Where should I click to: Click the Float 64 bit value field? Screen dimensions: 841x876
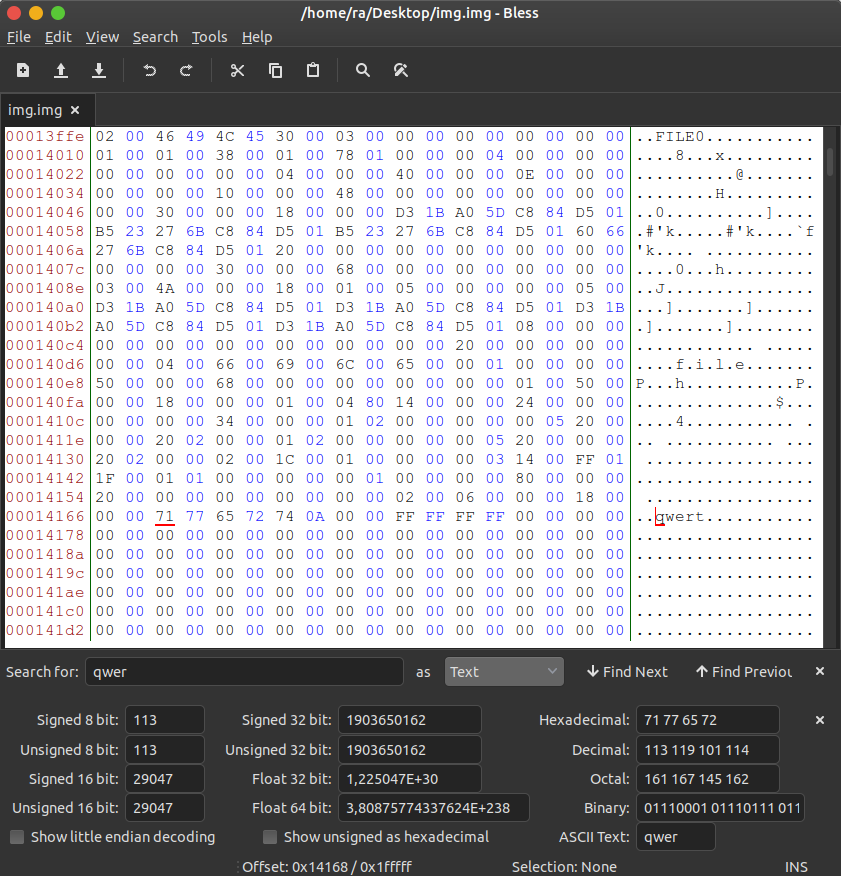434,808
